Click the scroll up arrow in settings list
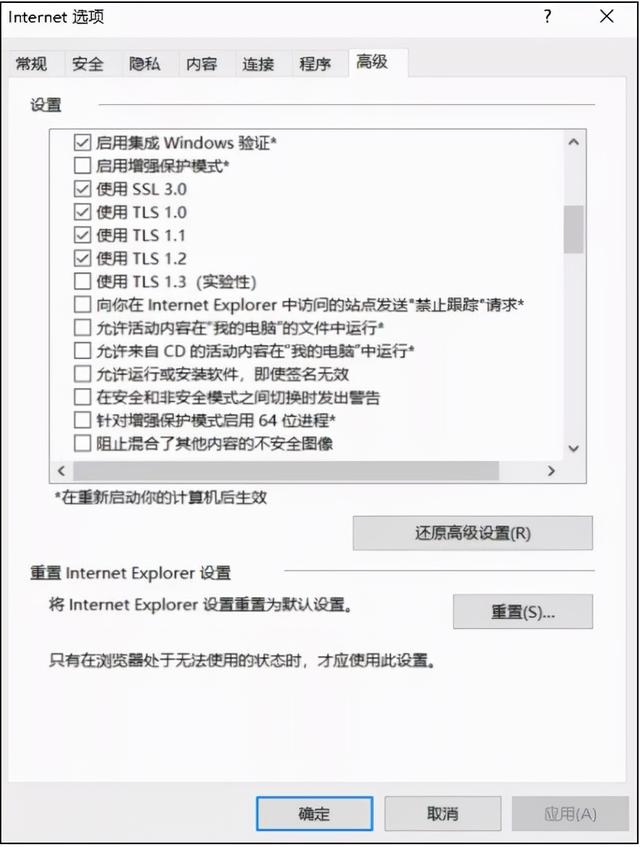 (574, 143)
